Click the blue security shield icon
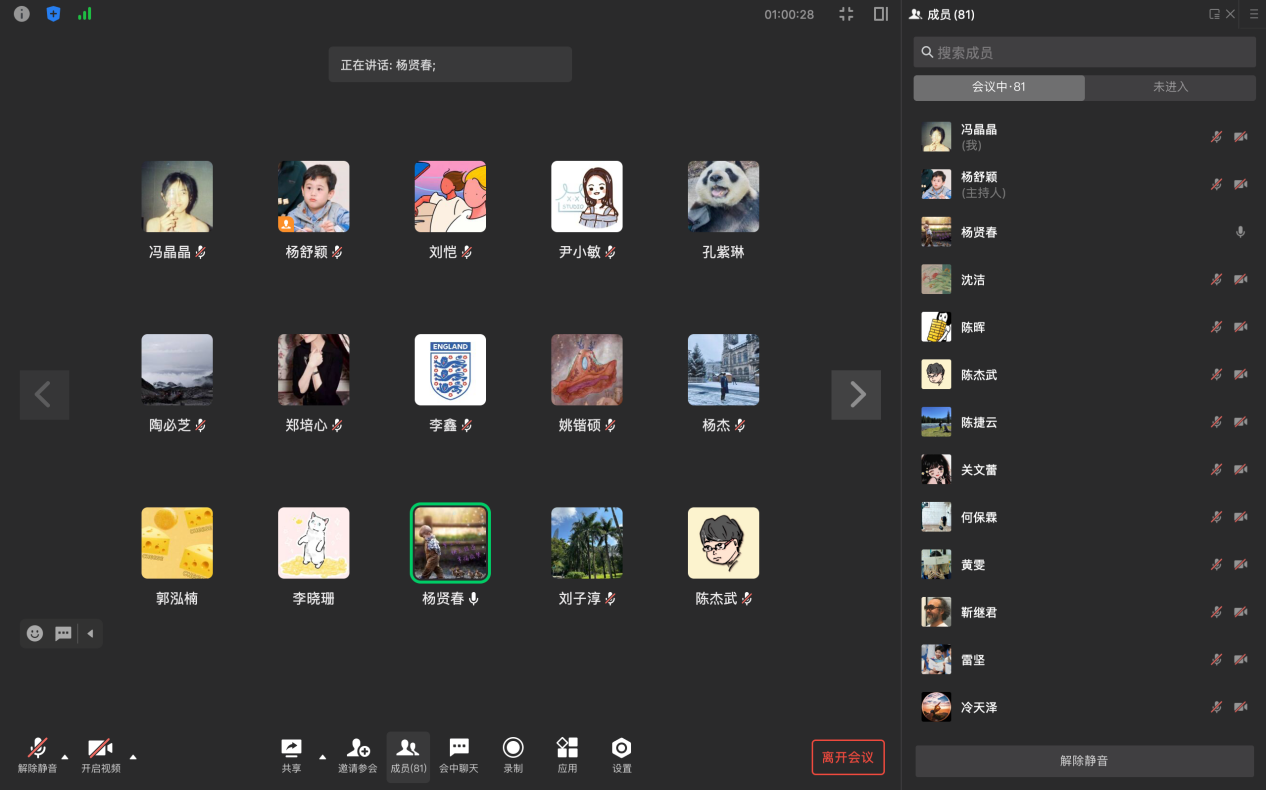This screenshot has height=790, width=1266. (x=54, y=14)
